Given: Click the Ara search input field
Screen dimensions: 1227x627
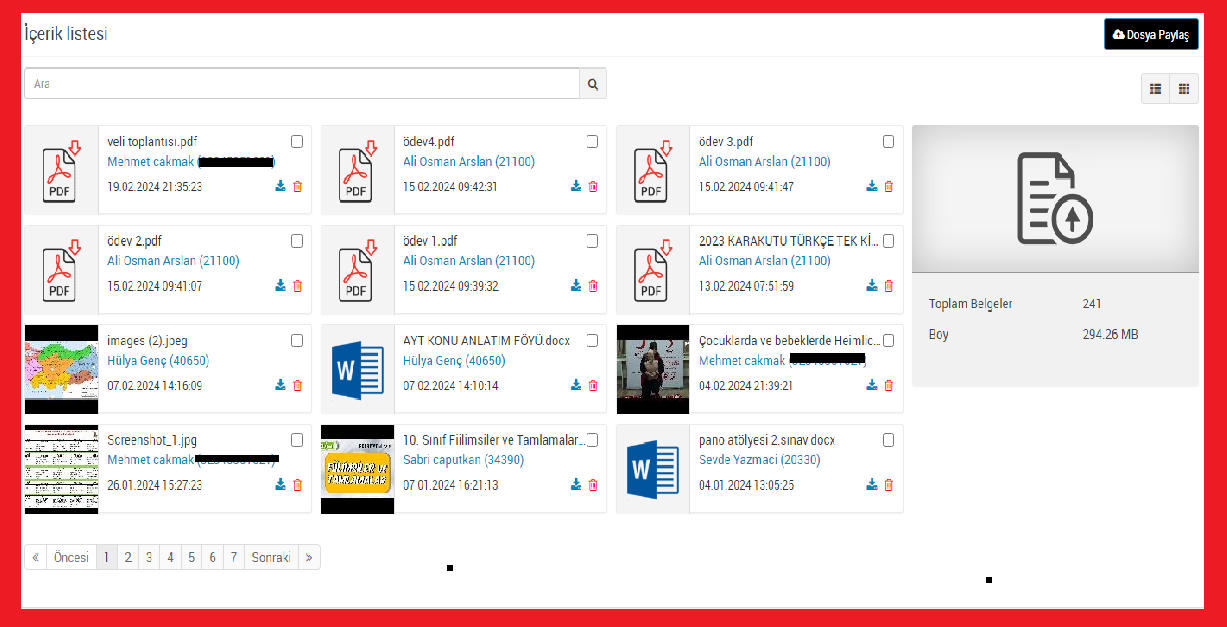Looking at the screenshot, I should click(x=302, y=84).
